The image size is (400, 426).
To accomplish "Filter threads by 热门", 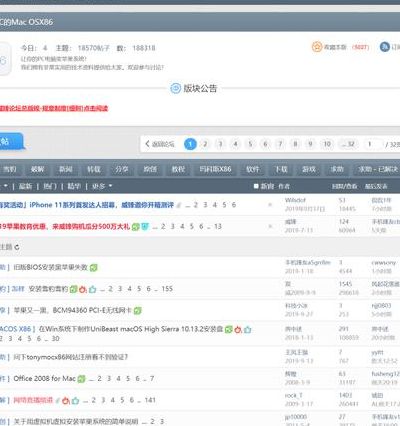I will point(50,186).
